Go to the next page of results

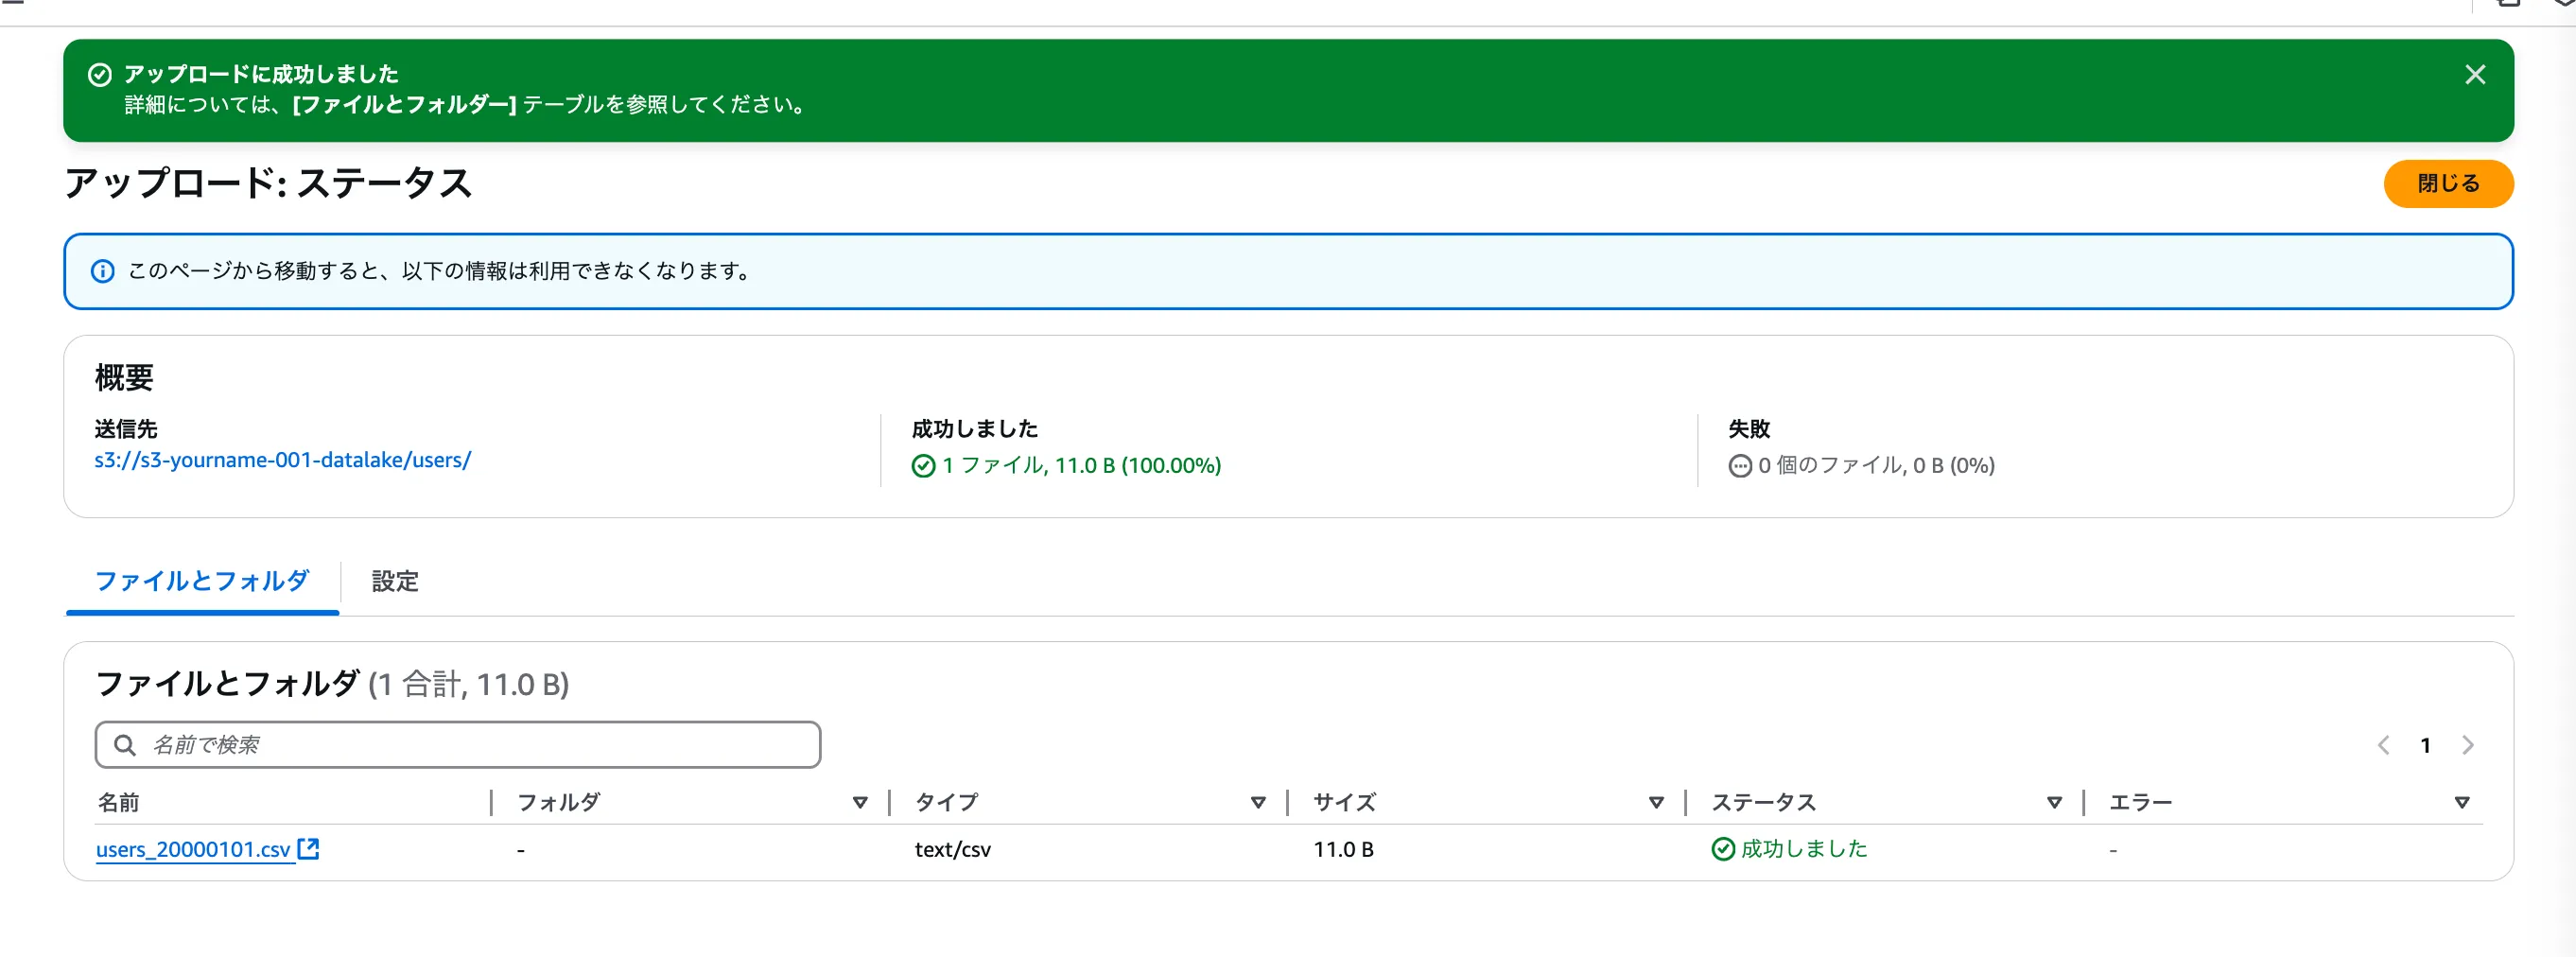[2467, 745]
